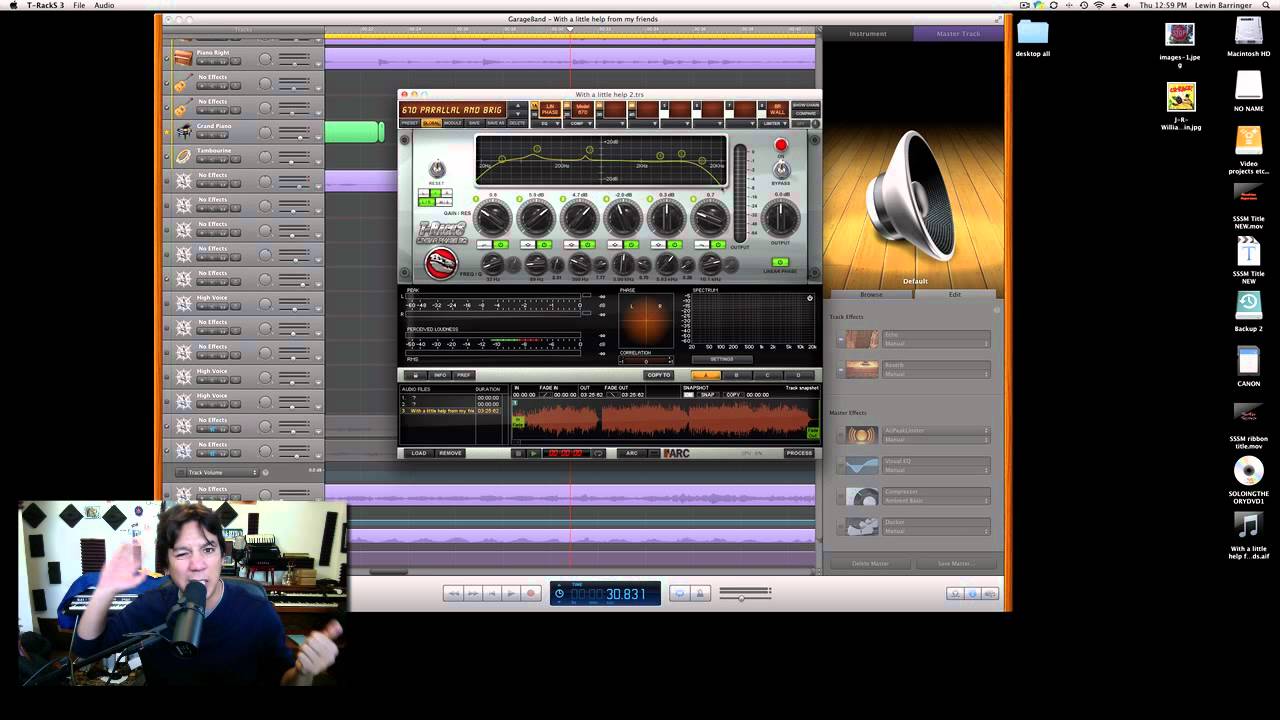Flip the EQ Reset toggle switch
Screen dimensions: 1280x720
coord(437,169)
